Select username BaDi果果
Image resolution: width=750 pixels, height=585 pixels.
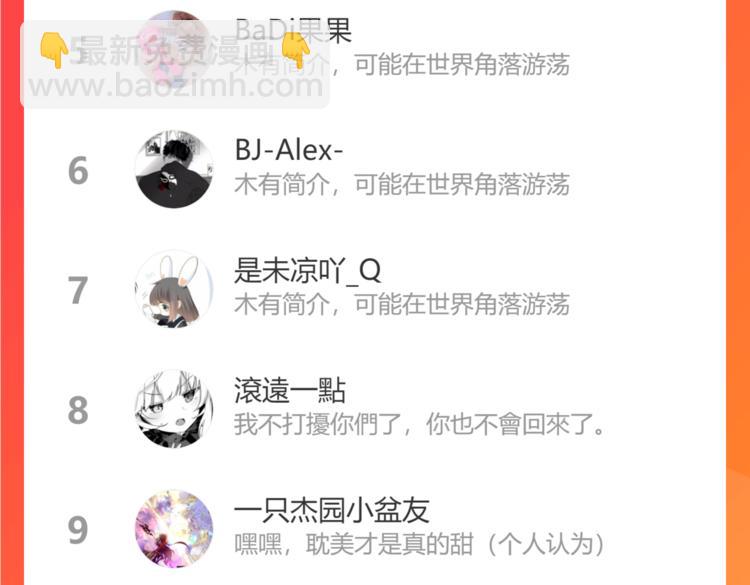[x=293, y=30]
